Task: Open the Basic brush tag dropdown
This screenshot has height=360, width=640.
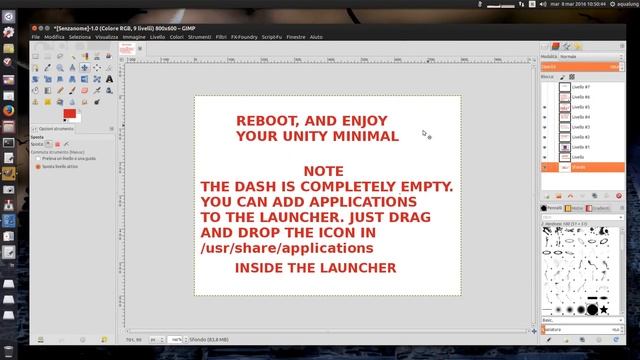Action: pos(582,320)
